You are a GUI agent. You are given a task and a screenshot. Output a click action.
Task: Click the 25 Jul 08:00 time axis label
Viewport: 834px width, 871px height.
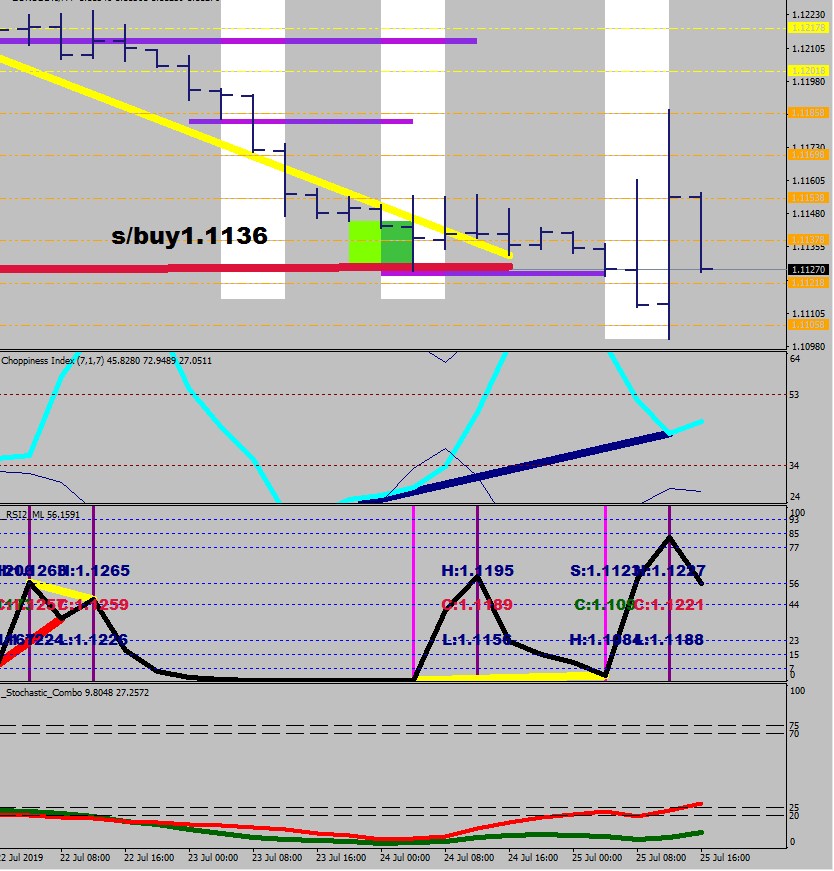pos(659,857)
